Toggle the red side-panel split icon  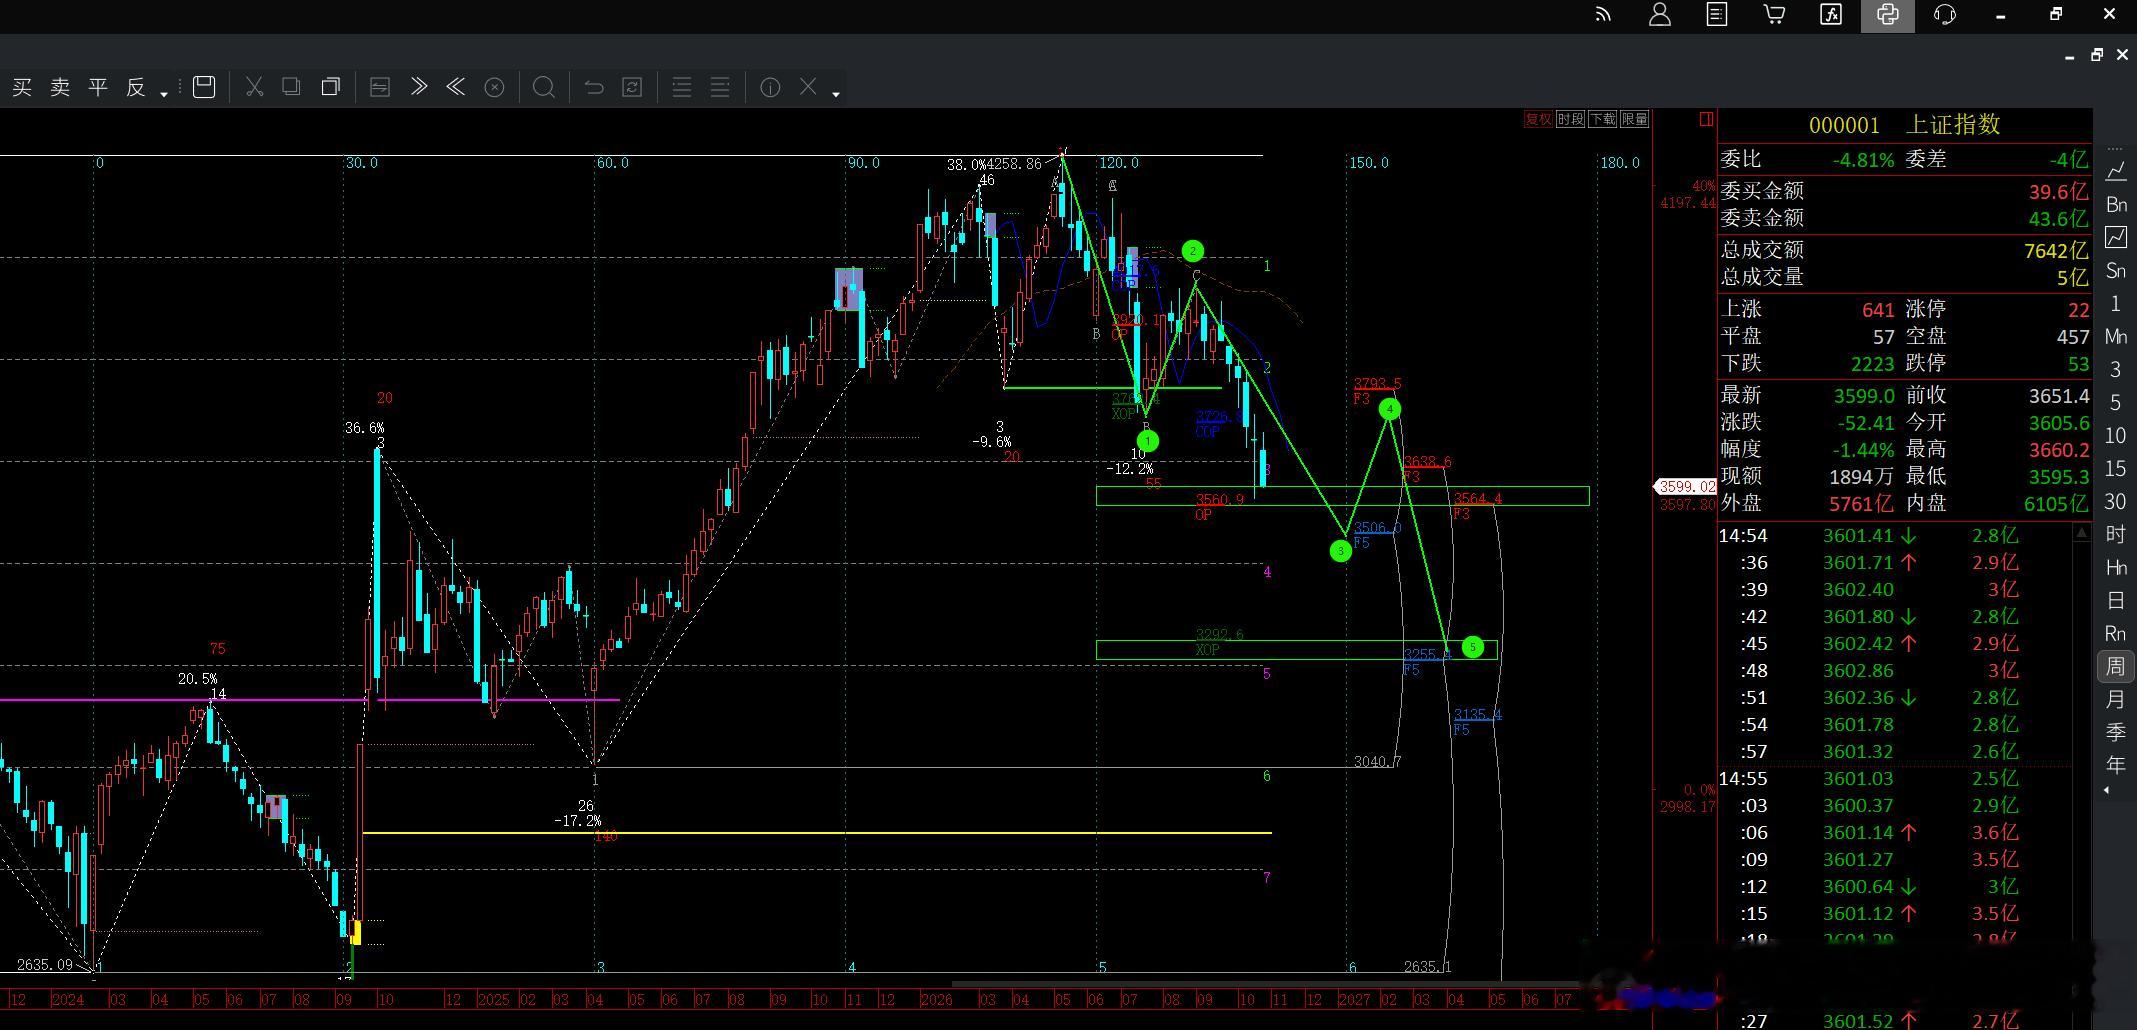click(x=1706, y=119)
